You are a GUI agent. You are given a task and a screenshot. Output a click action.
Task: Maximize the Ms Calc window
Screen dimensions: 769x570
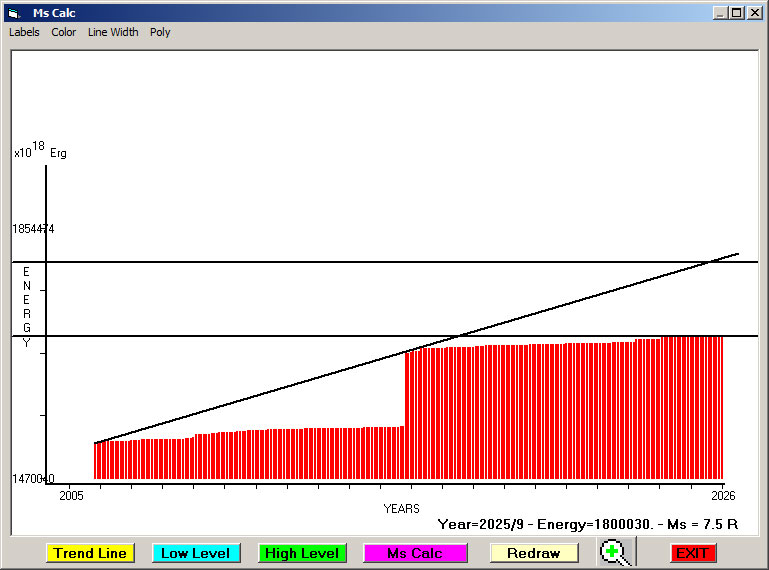click(736, 13)
